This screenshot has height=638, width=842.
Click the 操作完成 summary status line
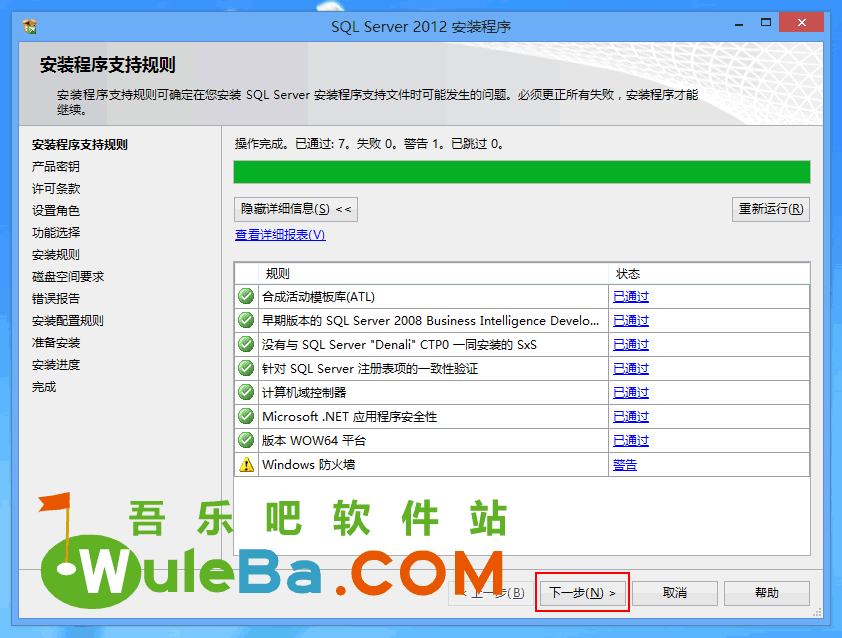click(x=369, y=144)
